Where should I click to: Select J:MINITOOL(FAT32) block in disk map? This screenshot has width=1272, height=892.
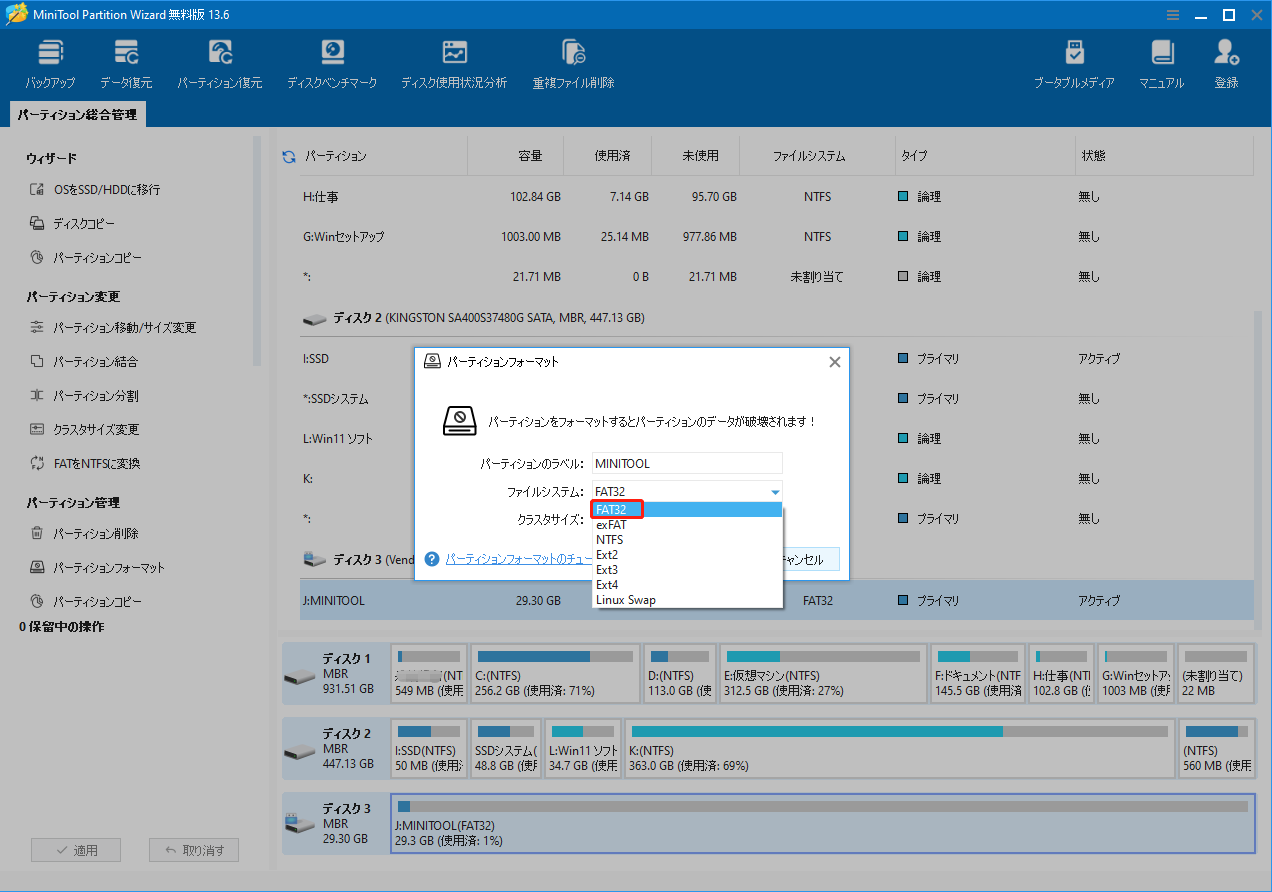[x=822, y=824]
